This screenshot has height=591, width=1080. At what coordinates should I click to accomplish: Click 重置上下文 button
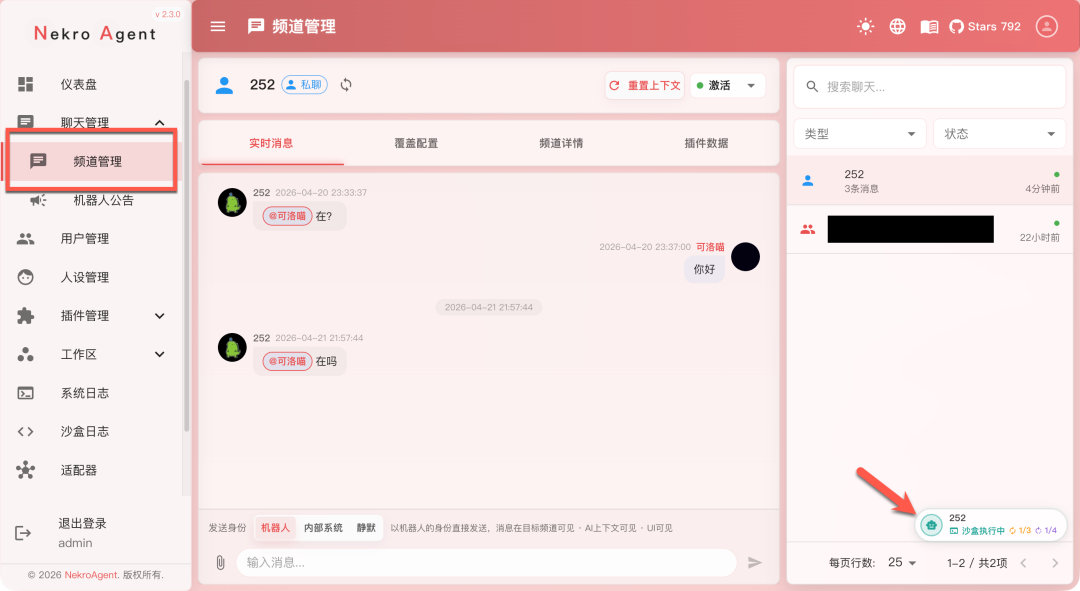point(645,85)
